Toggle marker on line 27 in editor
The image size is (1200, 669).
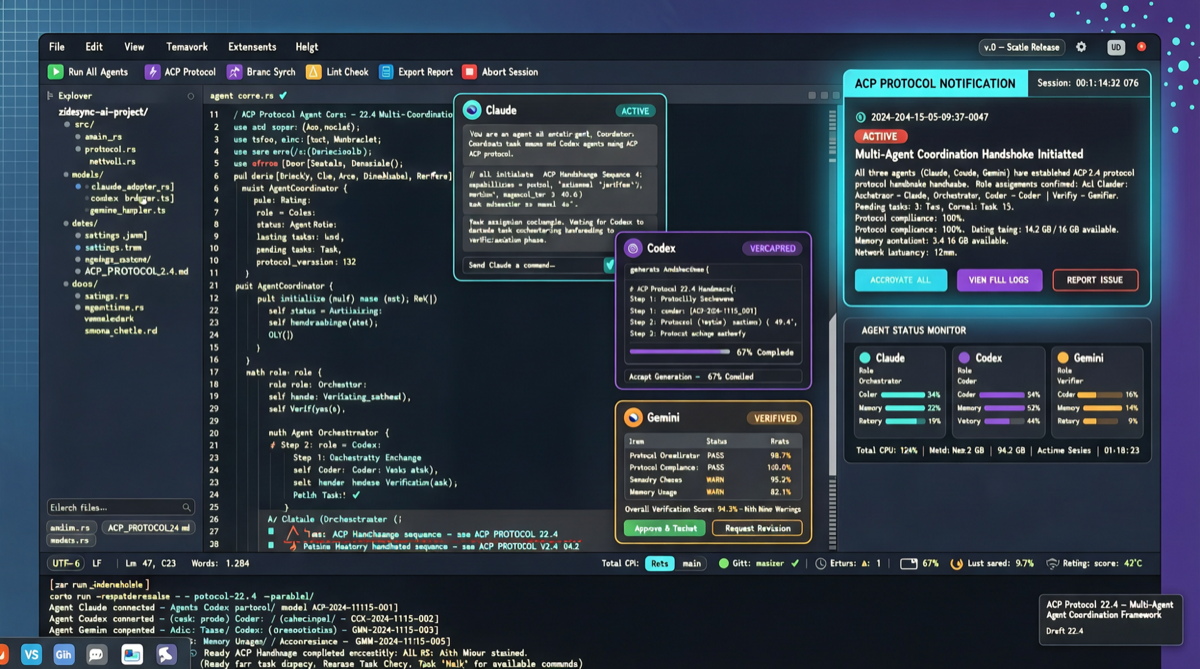[x=270, y=533]
